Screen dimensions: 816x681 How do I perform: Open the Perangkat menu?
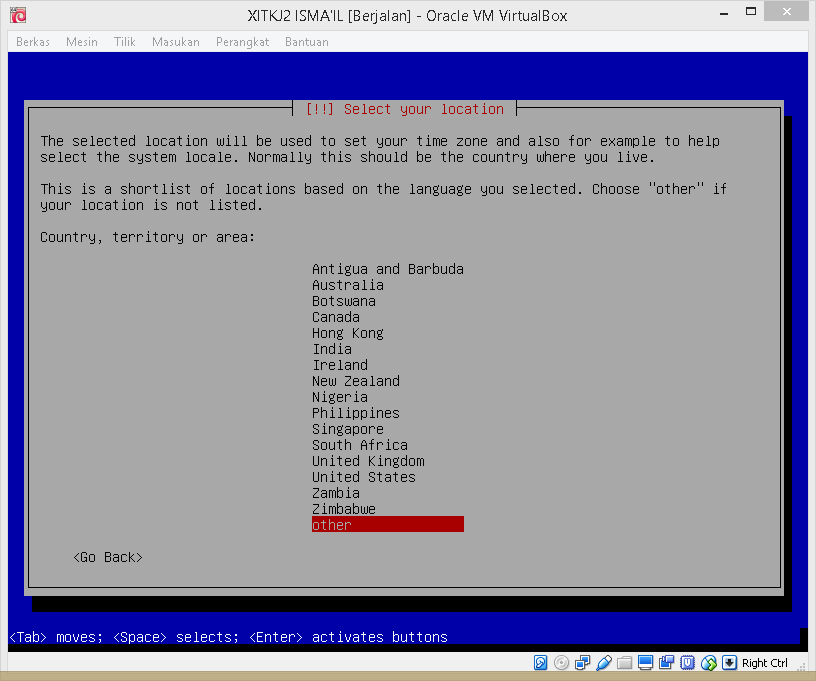[243, 42]
